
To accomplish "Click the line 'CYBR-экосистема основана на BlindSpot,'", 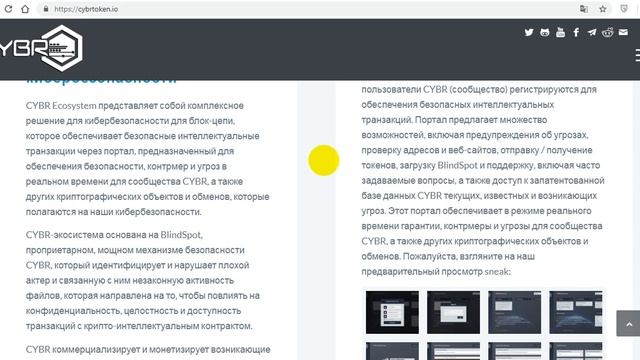I will point(114,235).
